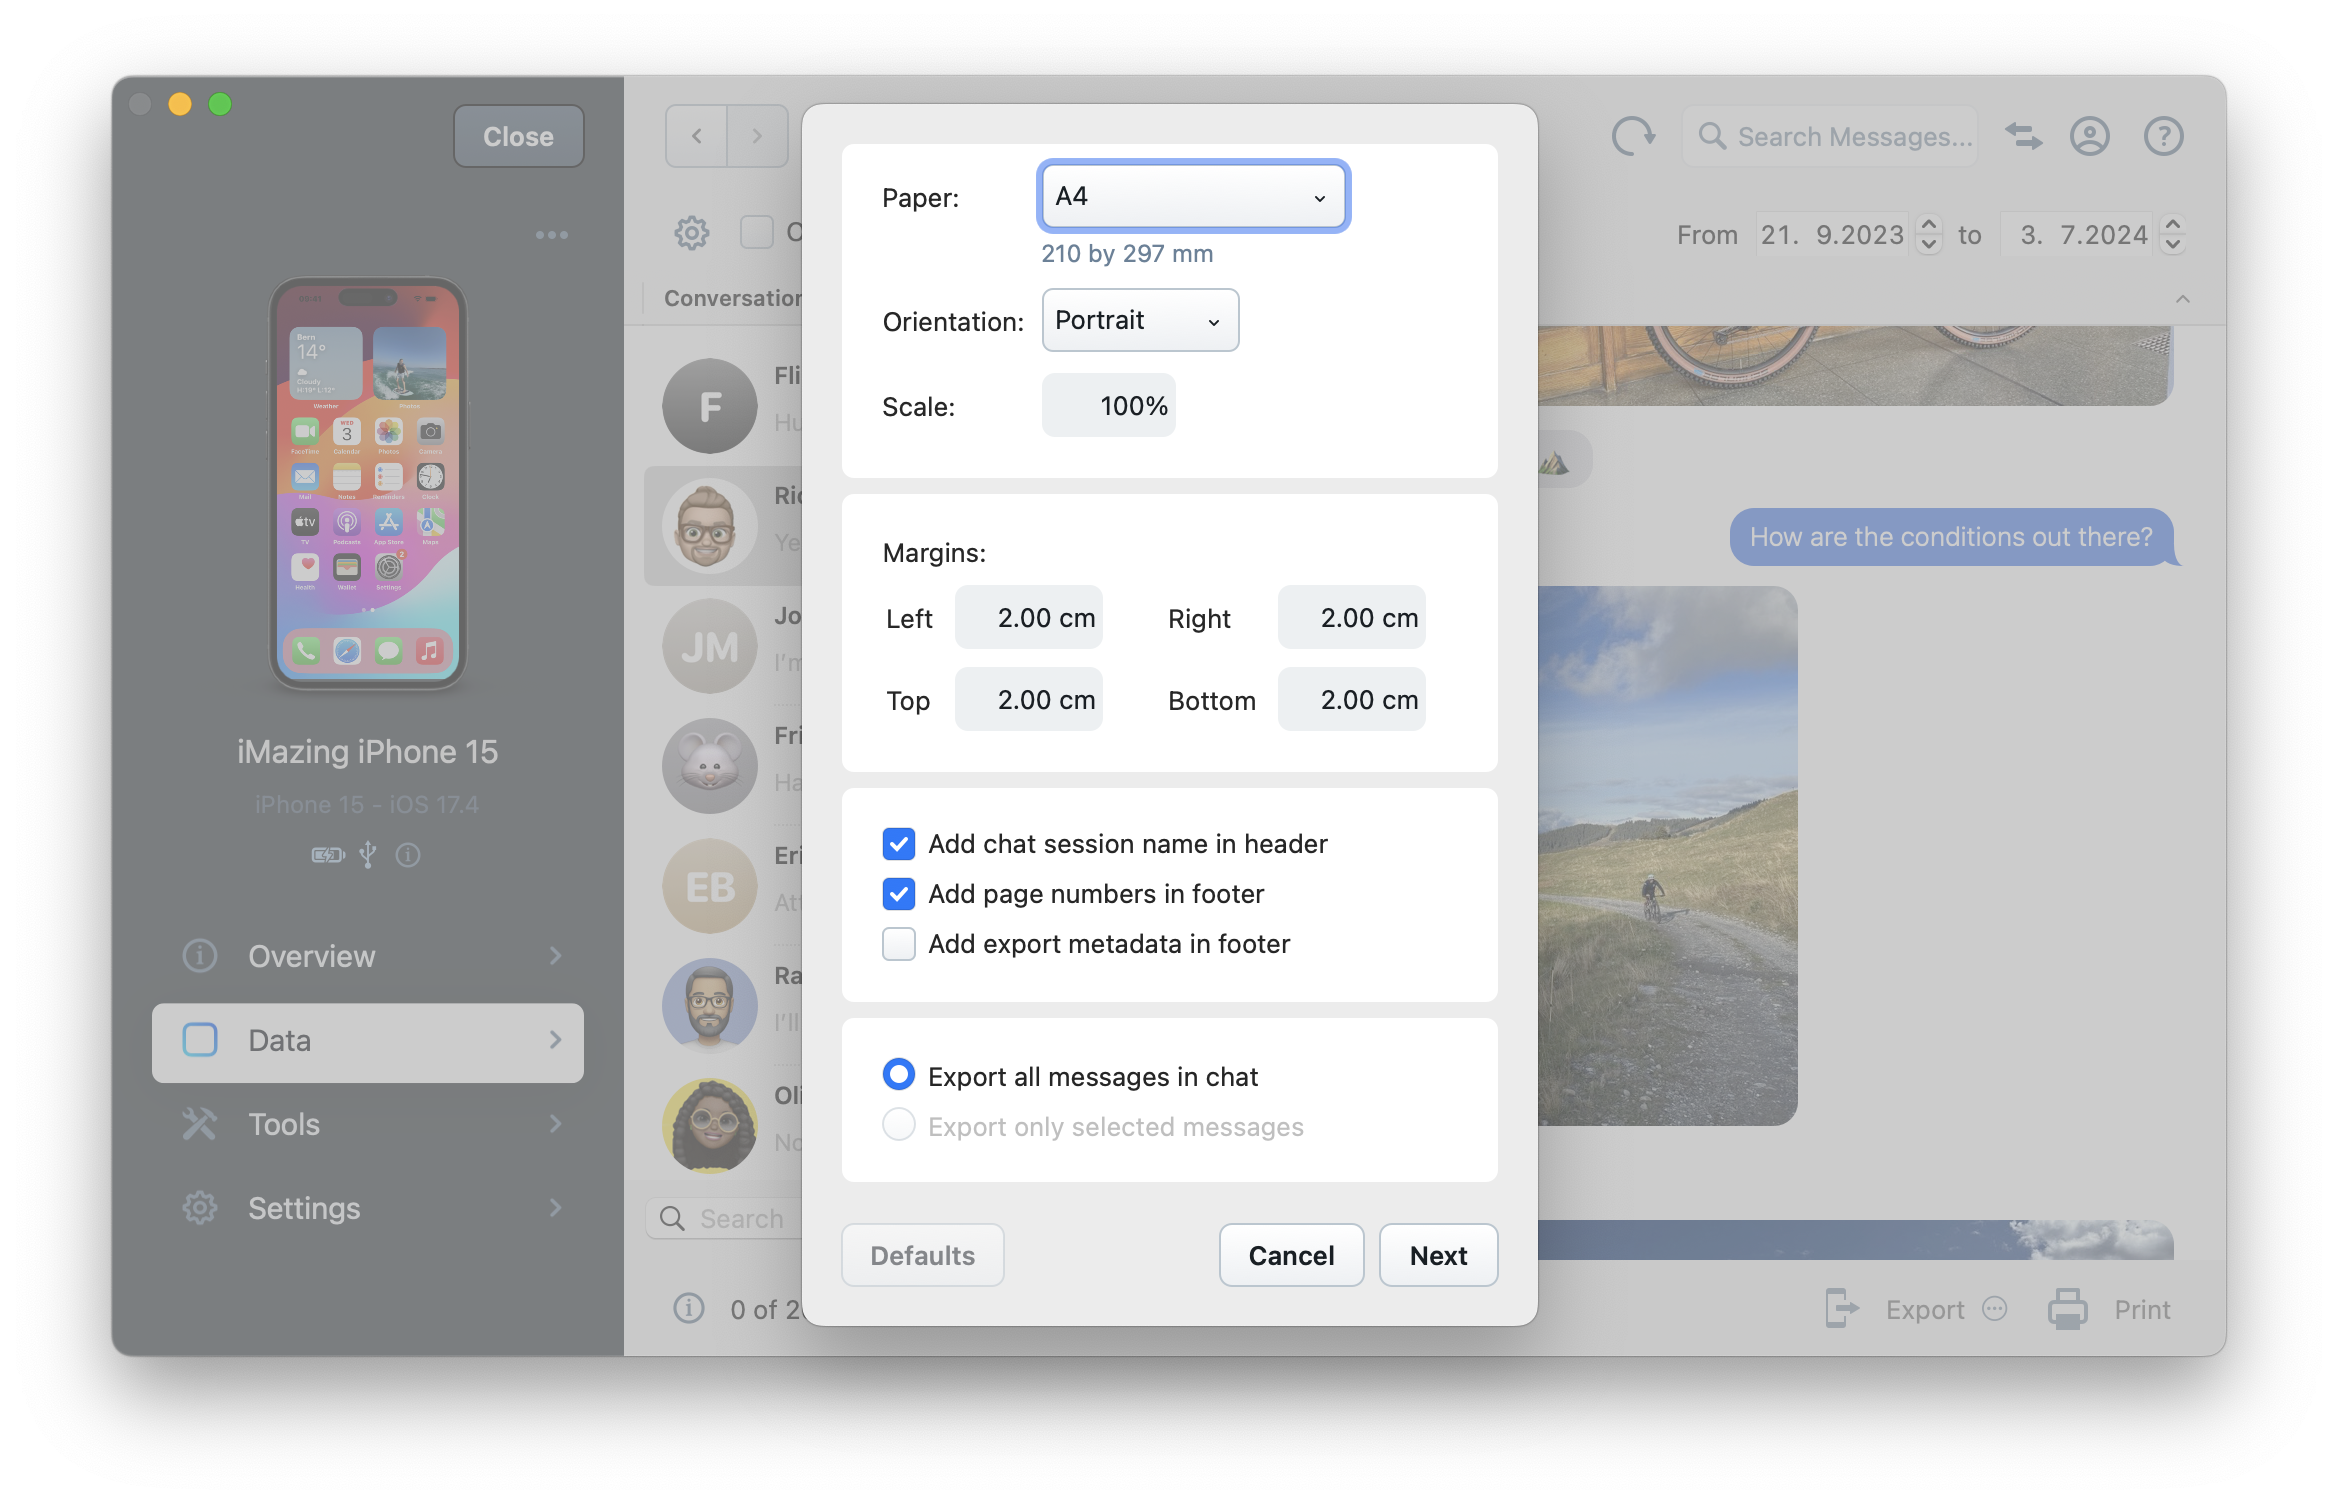Image resolution: width=2338 pixels, height=1504 pixels.
Task: Go forward with the right arrow toolbar button
Action: [757, 136]
